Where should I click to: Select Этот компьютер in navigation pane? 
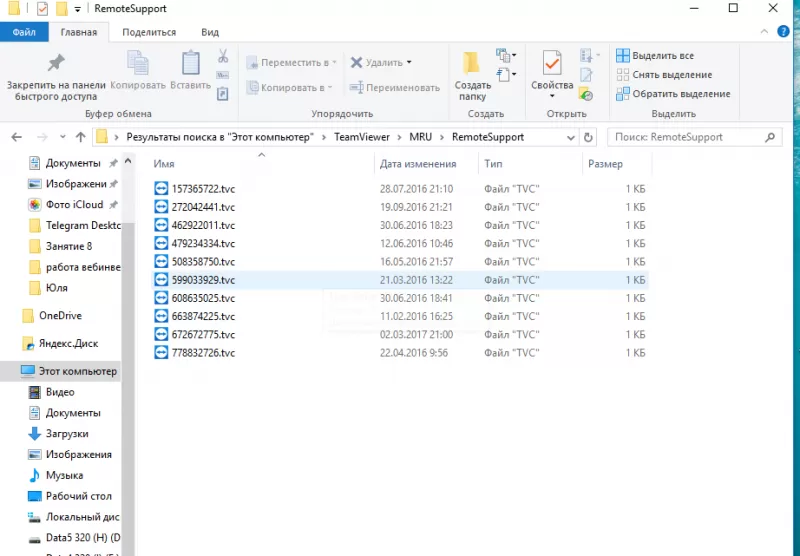click(x=60, y=371)
